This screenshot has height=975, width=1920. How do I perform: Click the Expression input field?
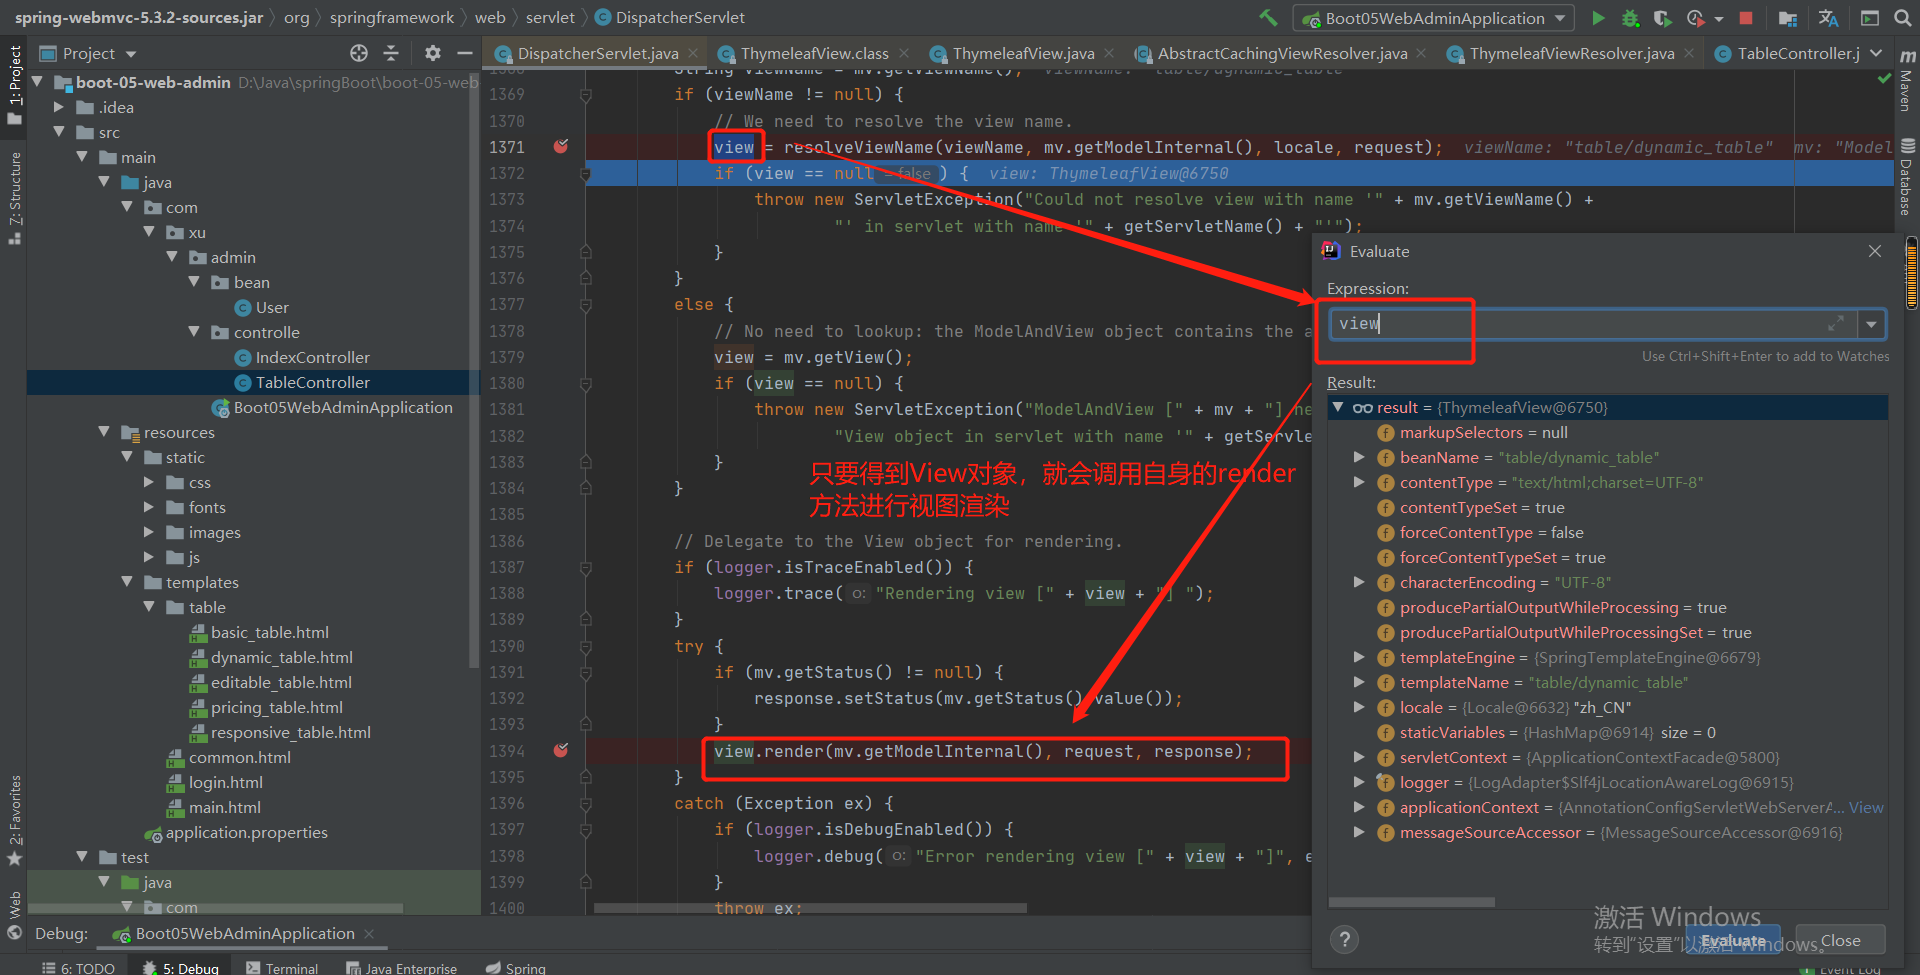pos(1593,324)
